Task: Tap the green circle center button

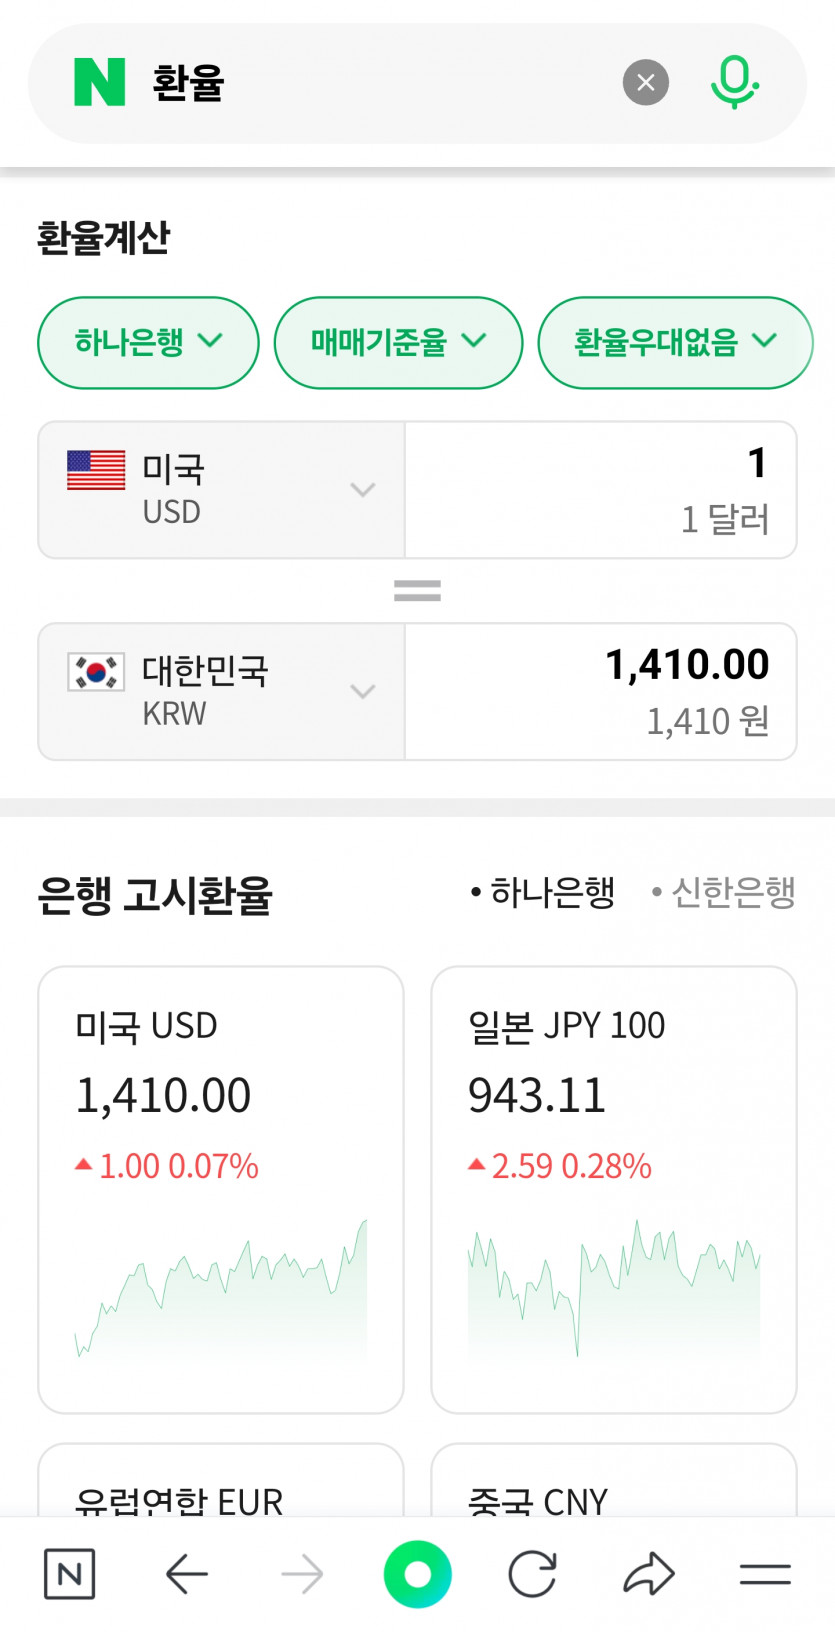Action: [417, 1574]
